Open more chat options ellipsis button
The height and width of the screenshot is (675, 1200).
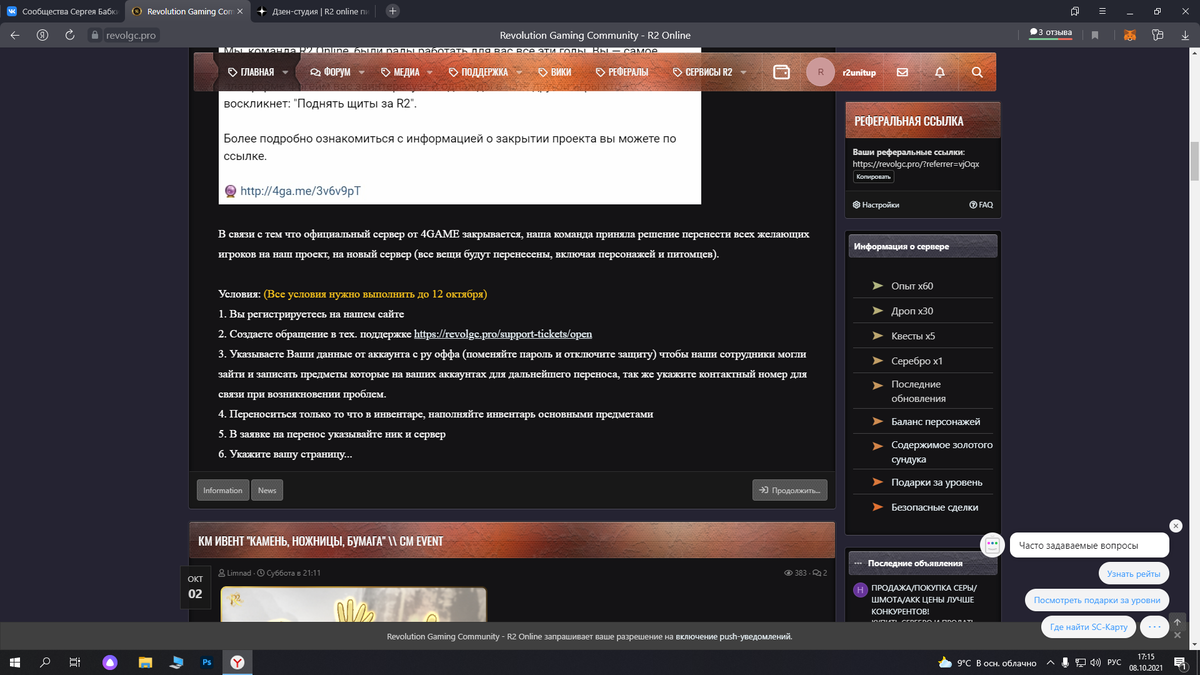point(1153,627)
